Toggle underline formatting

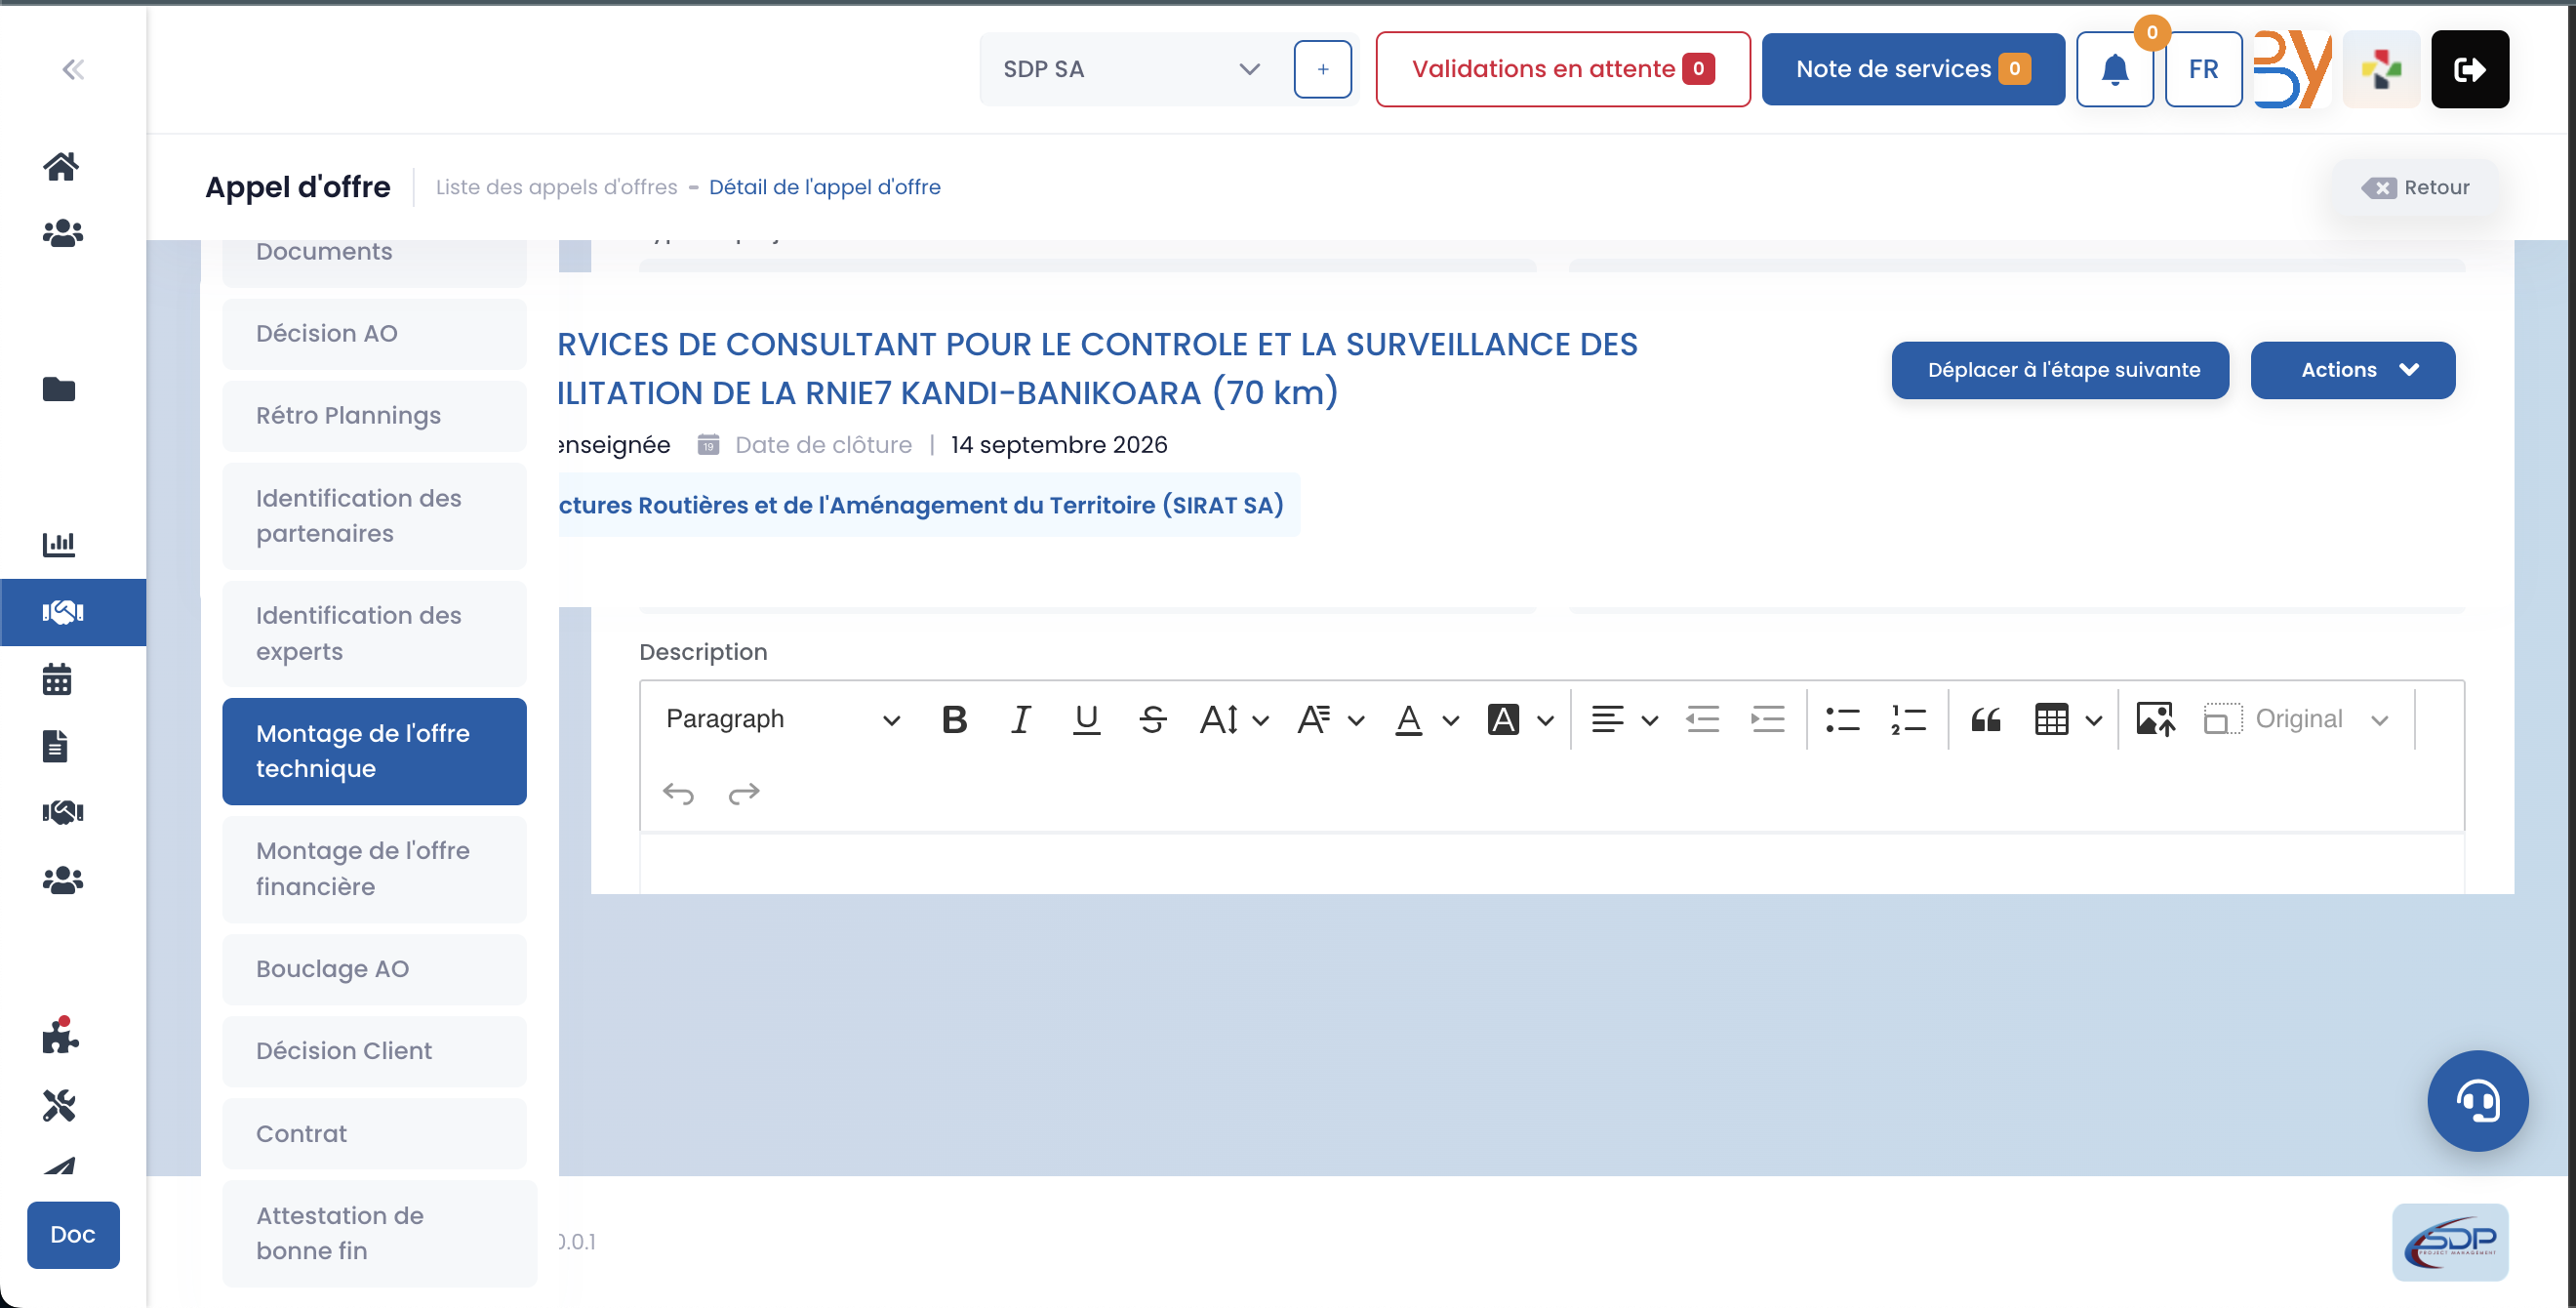tap(1086, 719)
